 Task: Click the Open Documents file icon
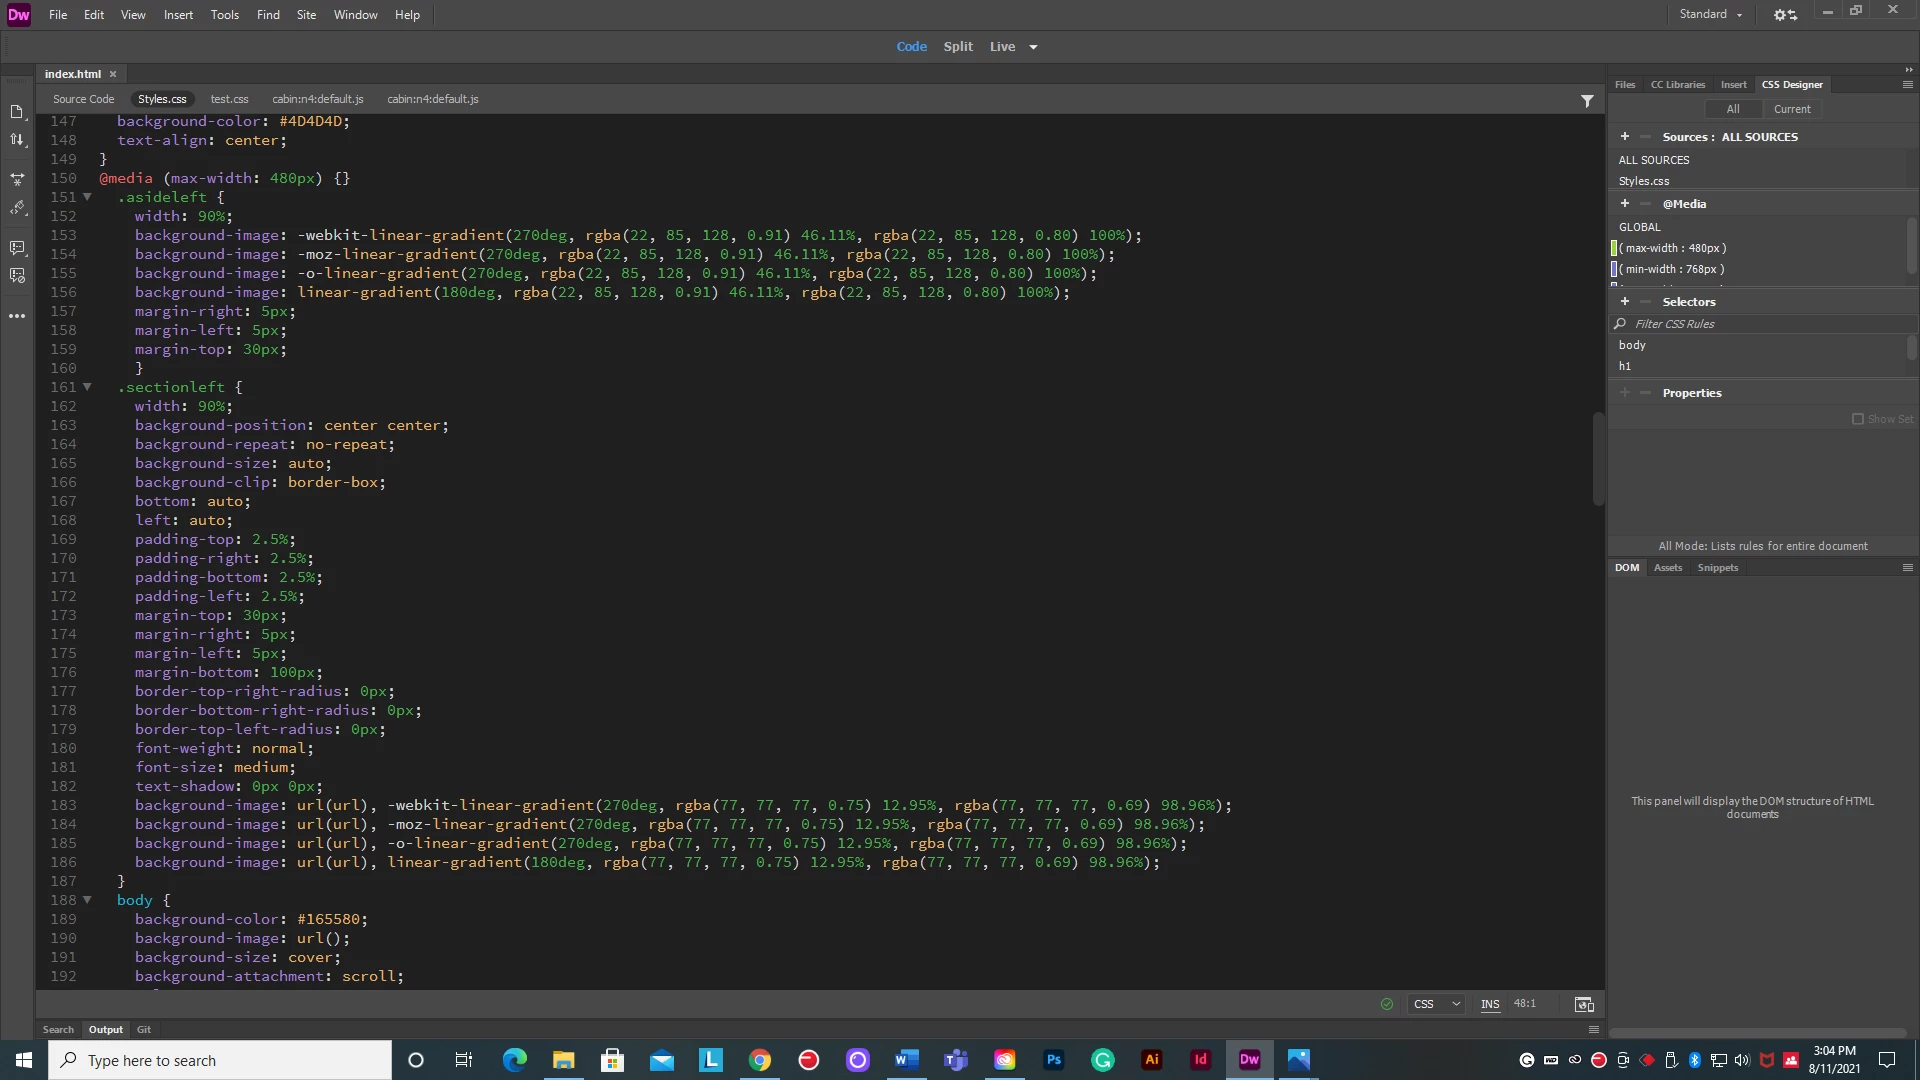17,112
